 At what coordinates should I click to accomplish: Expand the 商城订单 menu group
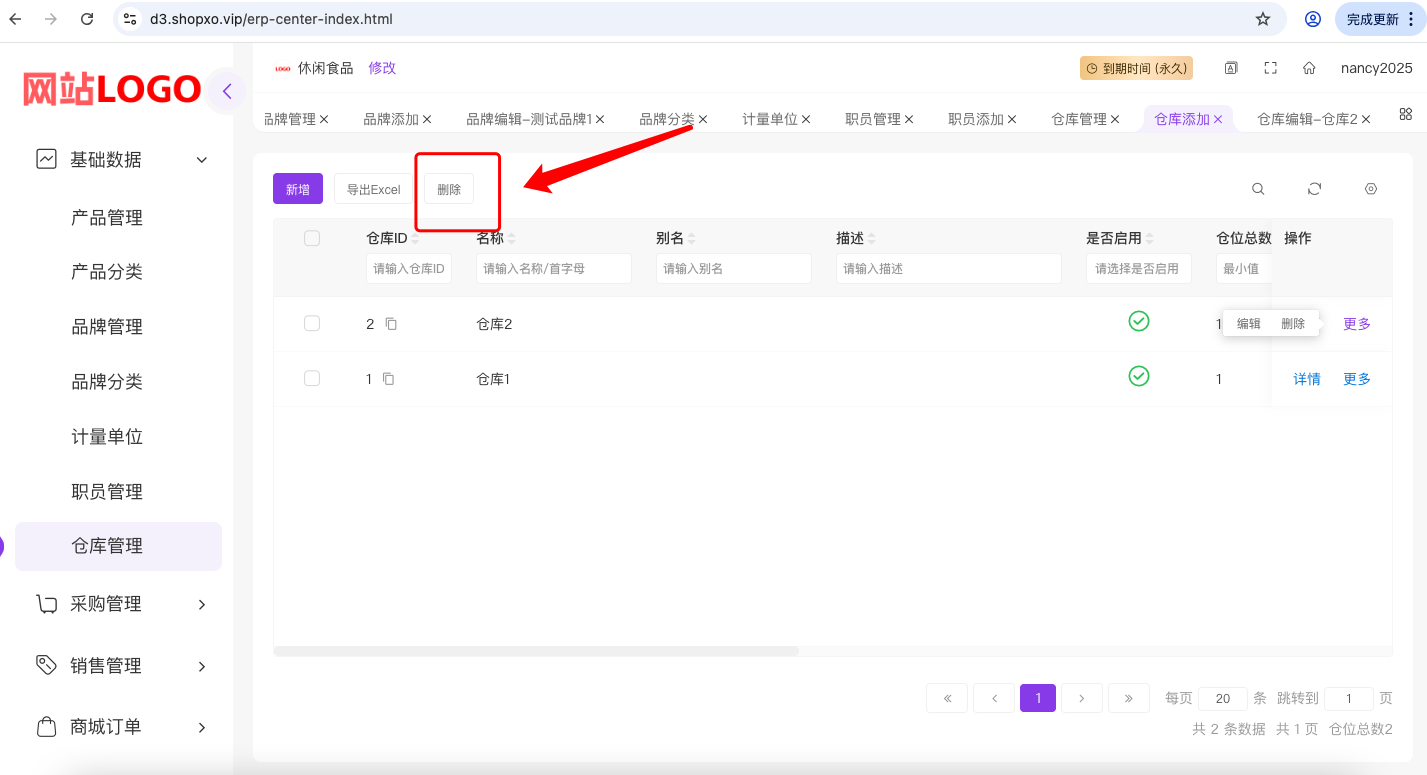pyautogui.click(x=202, y=727)
